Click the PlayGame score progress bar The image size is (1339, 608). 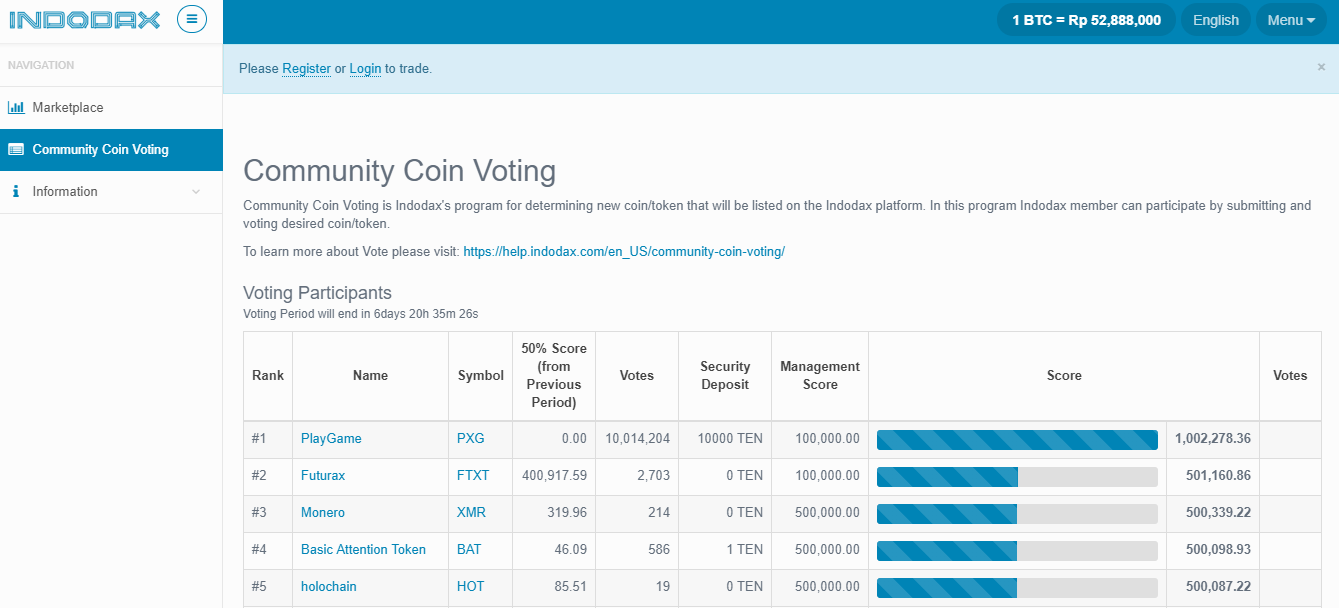[1016, 439]
